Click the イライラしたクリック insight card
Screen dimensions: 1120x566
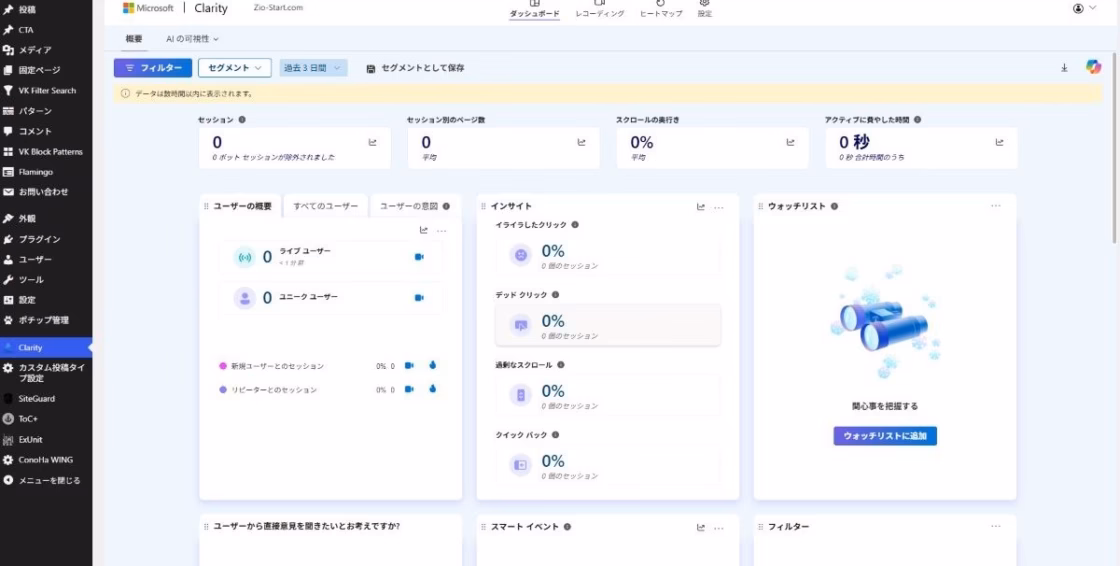click(608, 255)
